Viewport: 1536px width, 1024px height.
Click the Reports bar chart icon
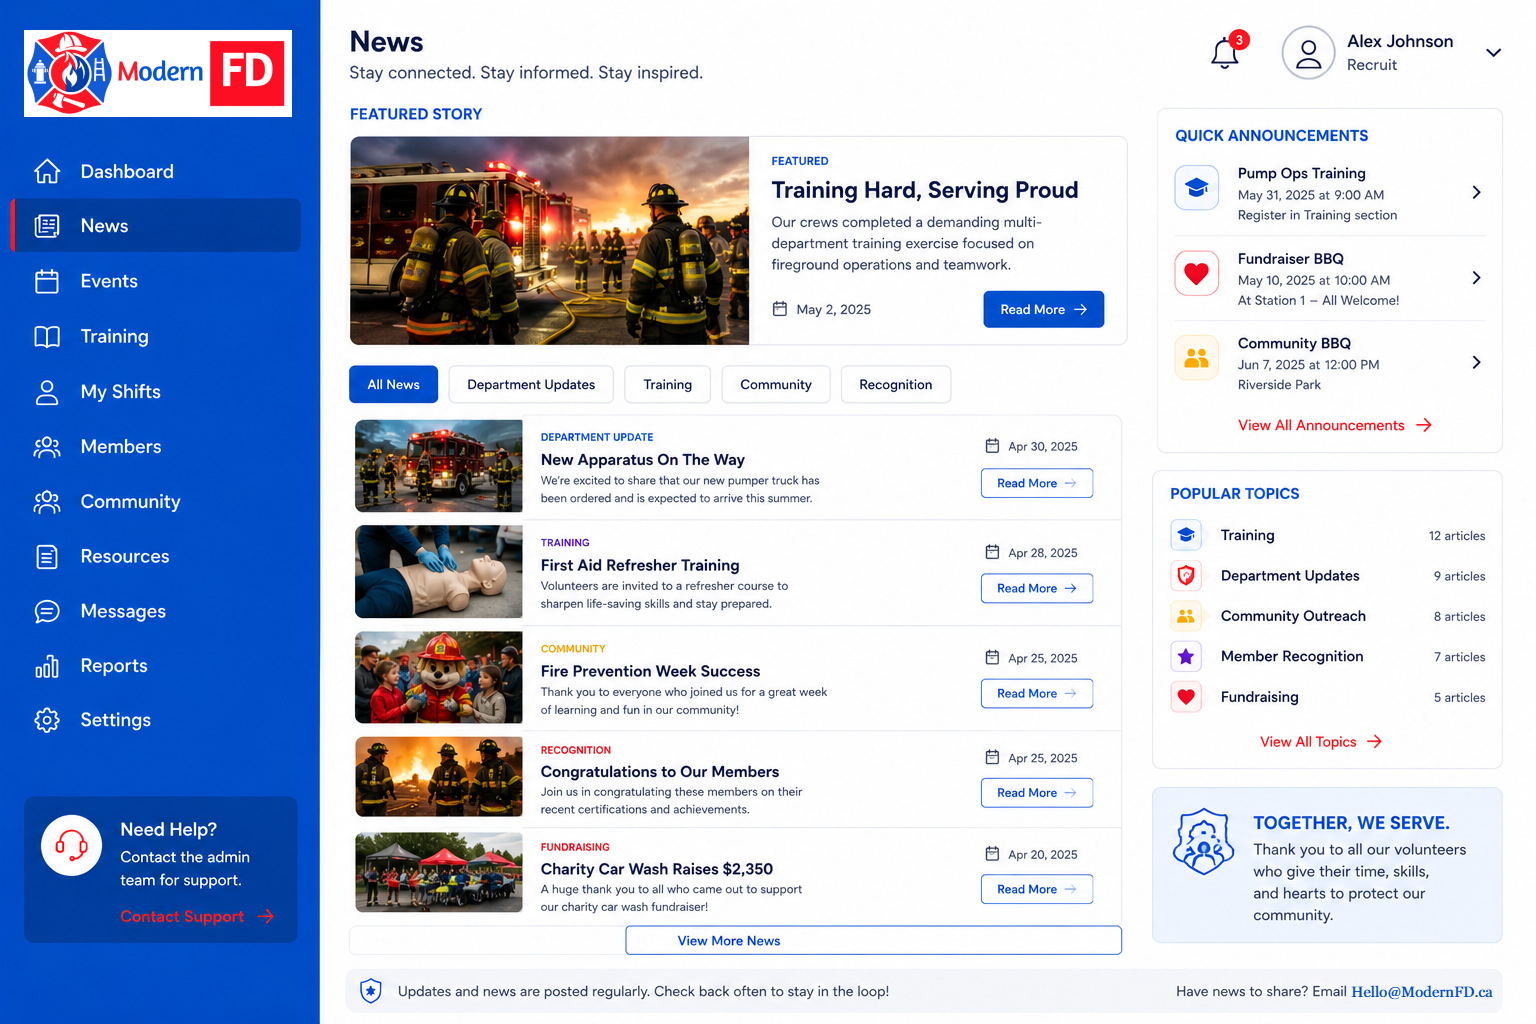pyautogui.click(x=47, y=666)
